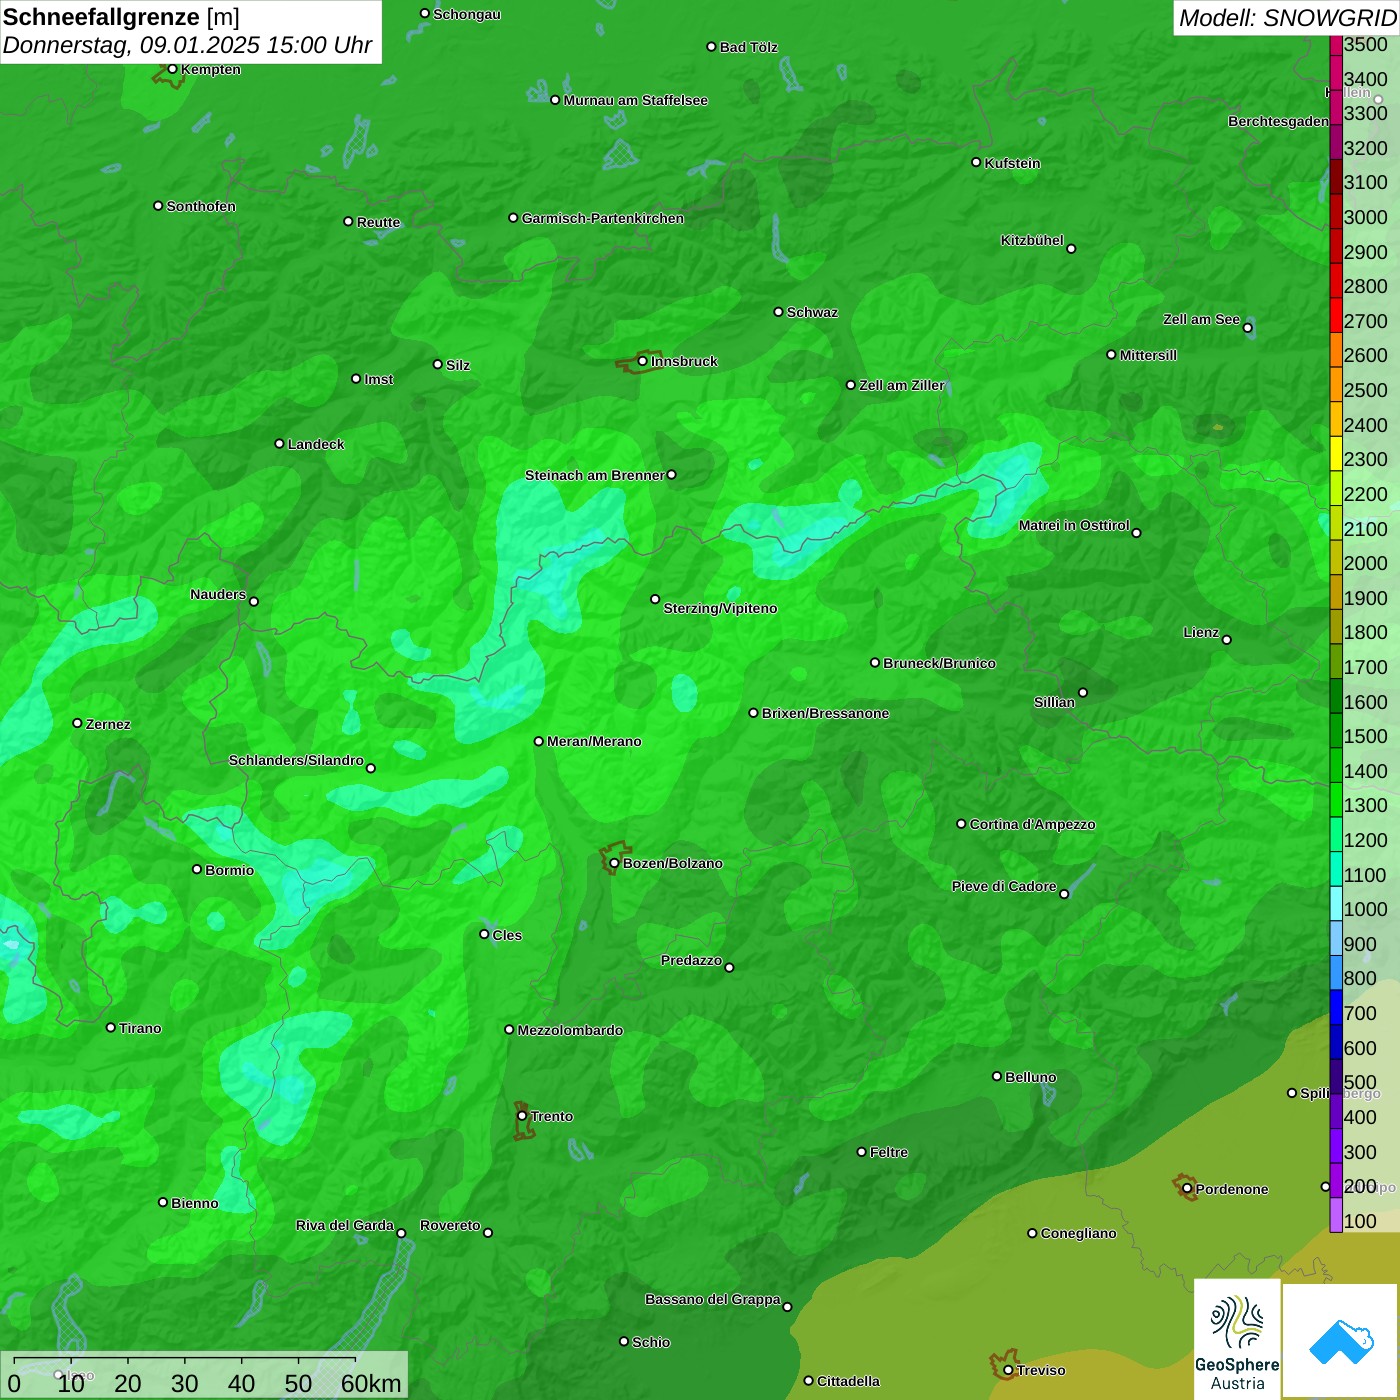Click the Zell am See marker dot
Screen dimensions: 1400x1400
coord(1247,328)
